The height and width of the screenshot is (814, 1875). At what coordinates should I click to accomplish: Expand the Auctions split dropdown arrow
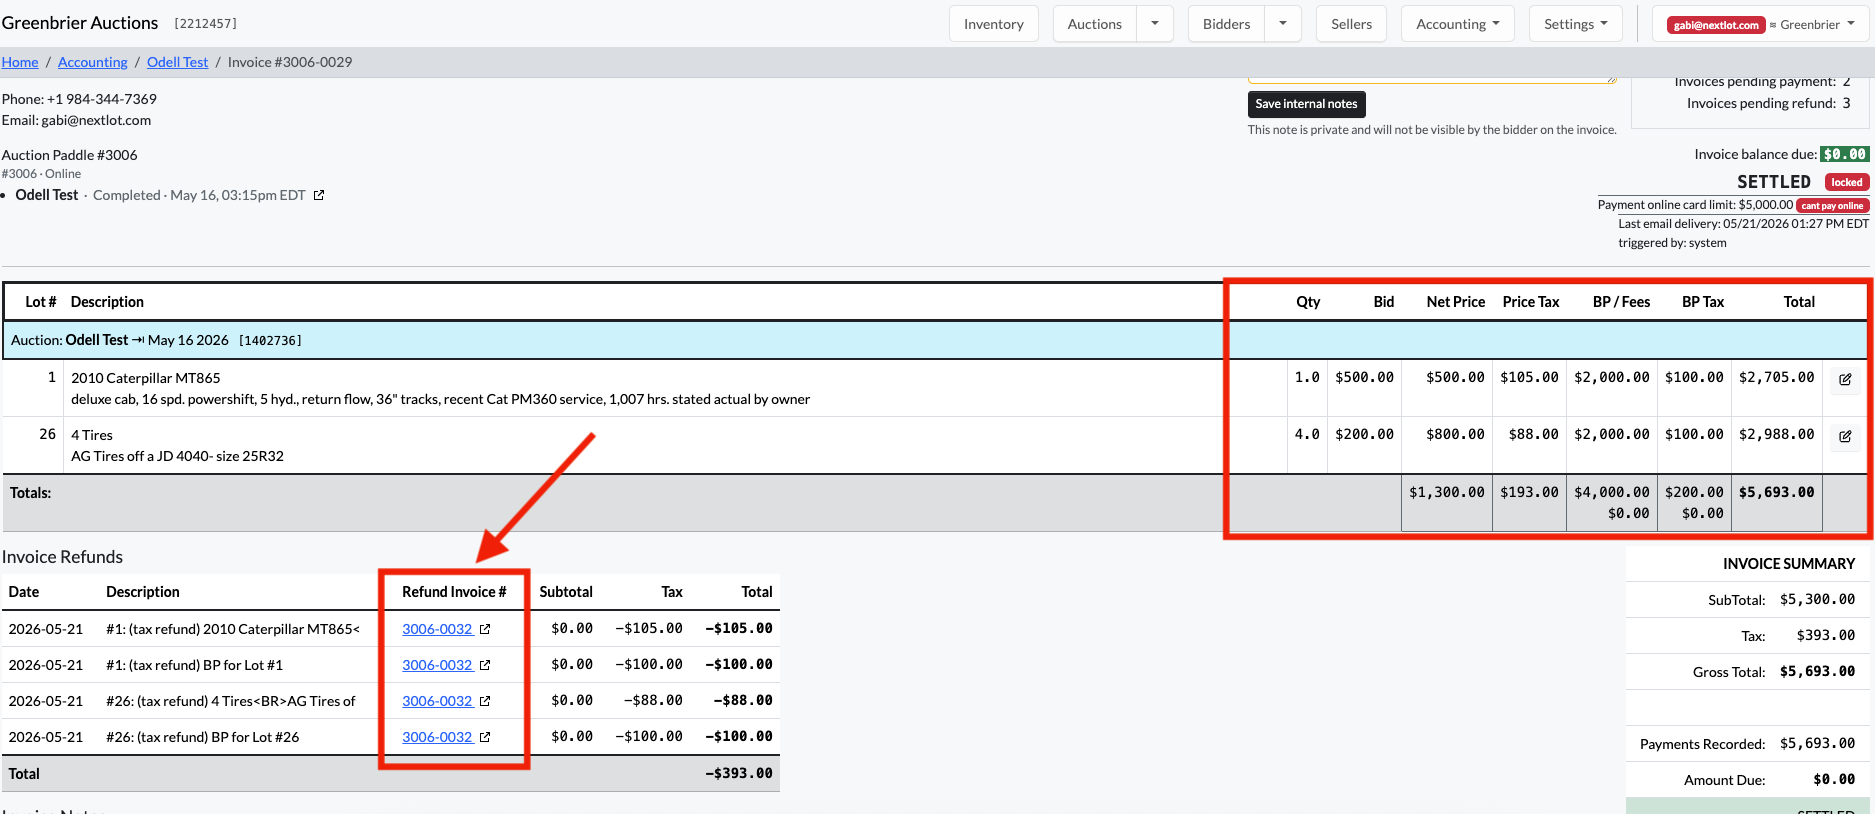1155,24
